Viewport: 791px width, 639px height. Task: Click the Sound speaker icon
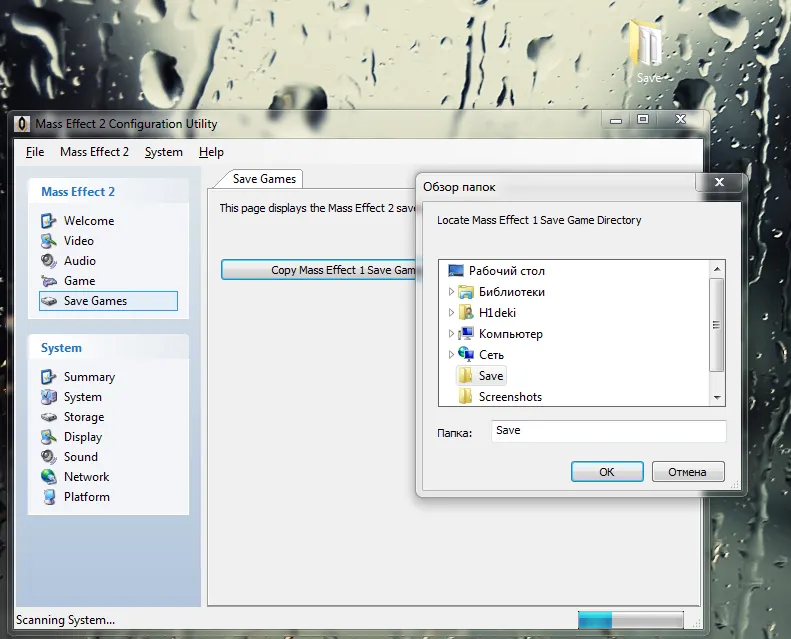(x=48, y=457)
